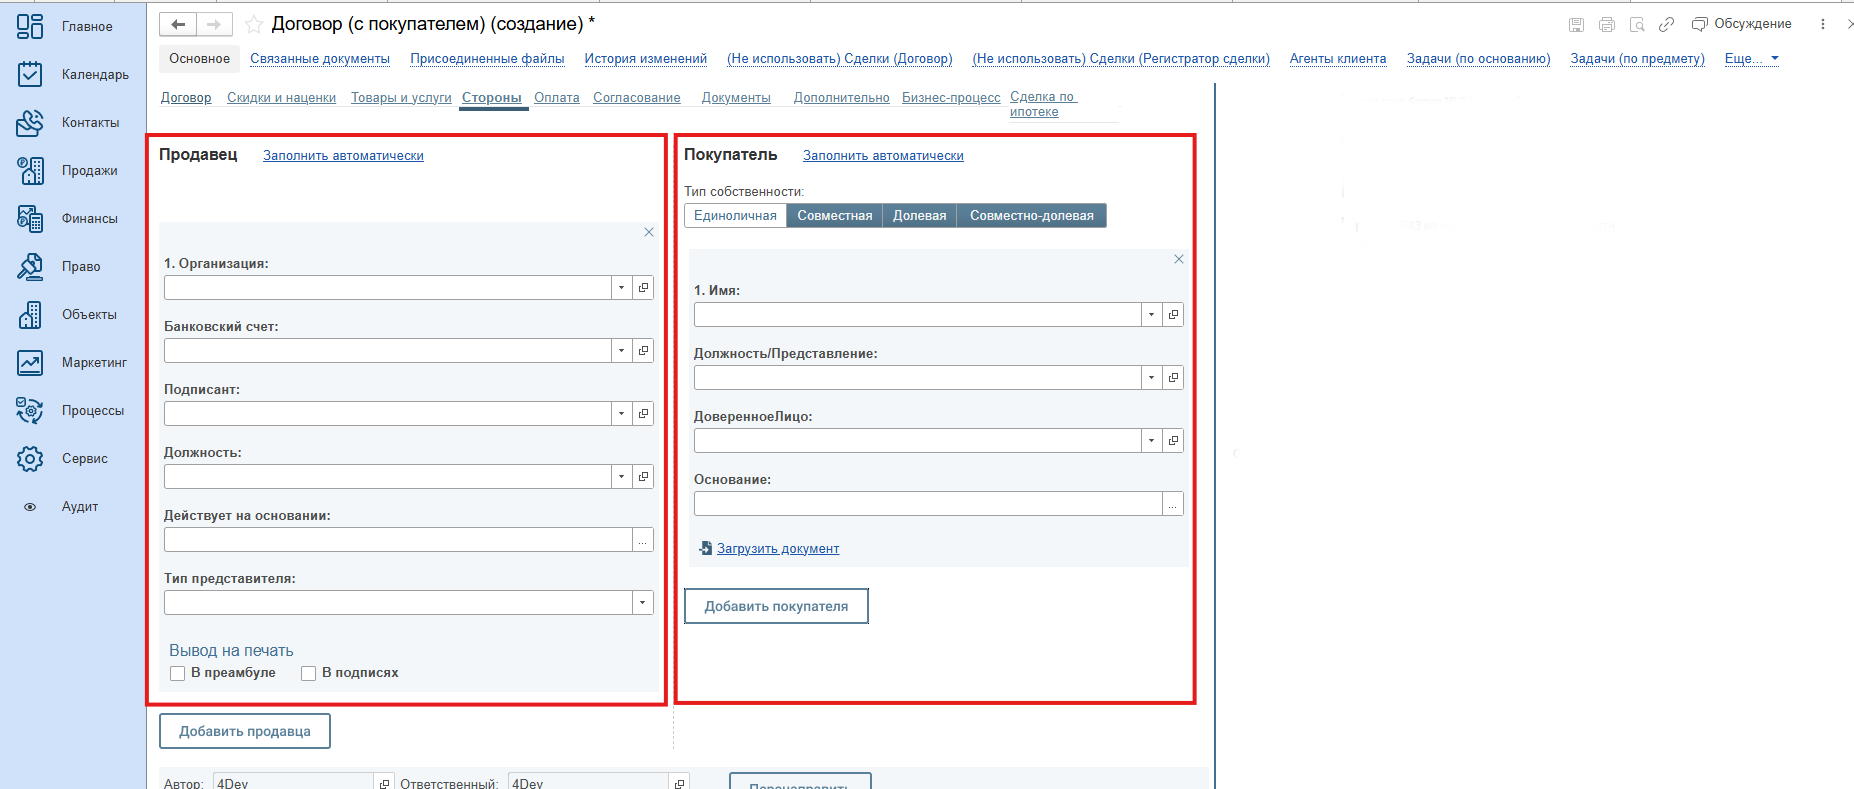Expand the Банковский счет dropdown
The image size is (1854, 789).
coord(622,351)
